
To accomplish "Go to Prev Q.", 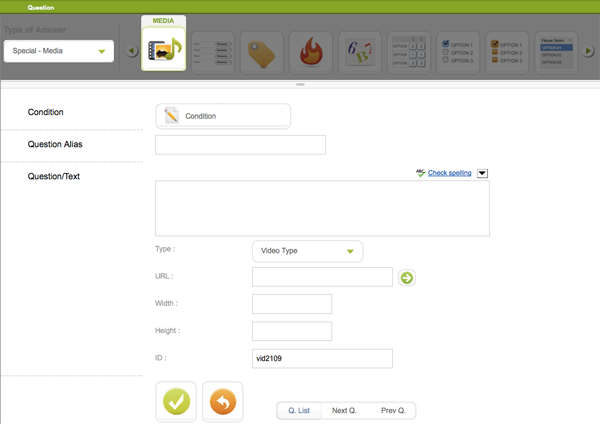I will tap(392, 411).
